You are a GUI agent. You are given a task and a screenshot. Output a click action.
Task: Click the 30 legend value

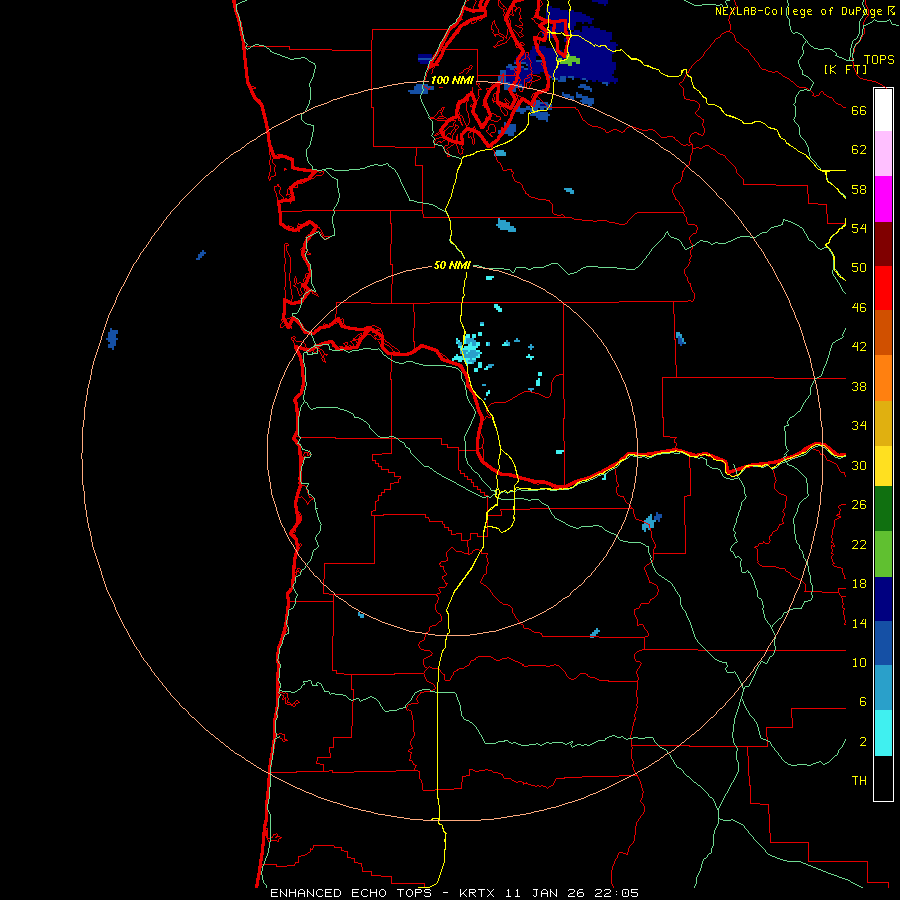[x=859, y=465]
